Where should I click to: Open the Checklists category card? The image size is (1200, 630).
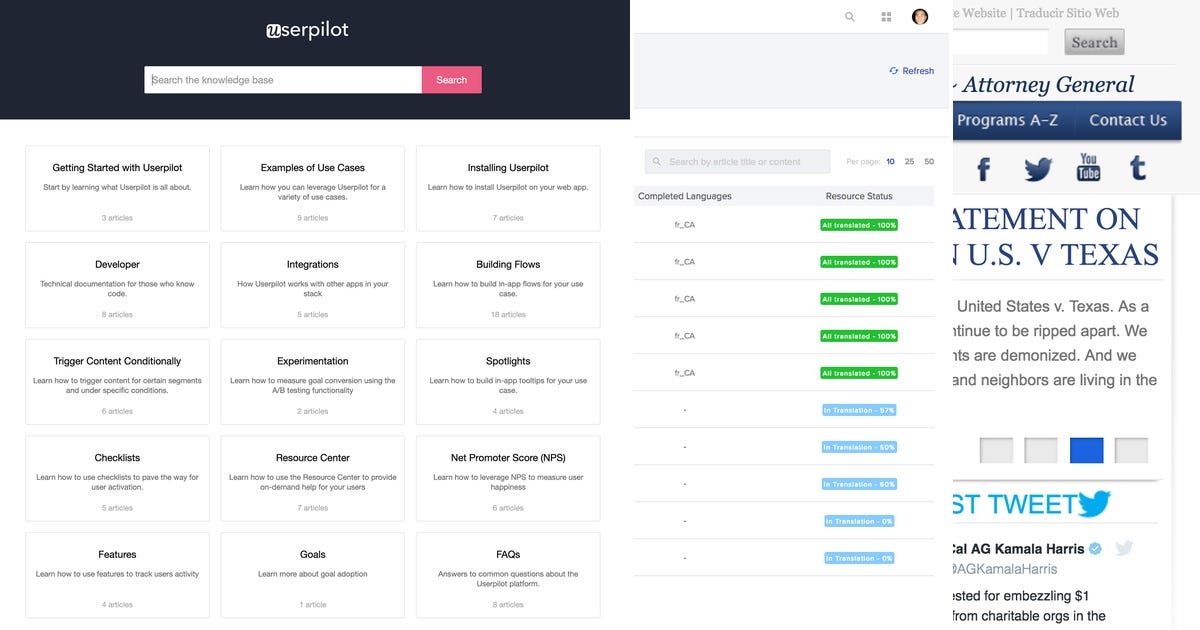(x=117, y=478)
